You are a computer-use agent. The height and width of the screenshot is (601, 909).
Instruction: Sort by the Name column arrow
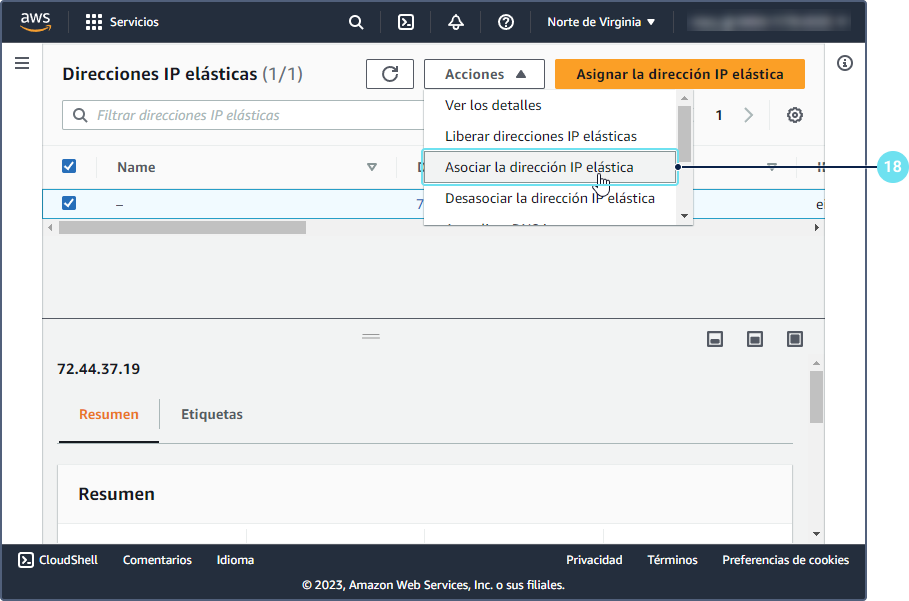pyautogui.click(x=372, y=167)
